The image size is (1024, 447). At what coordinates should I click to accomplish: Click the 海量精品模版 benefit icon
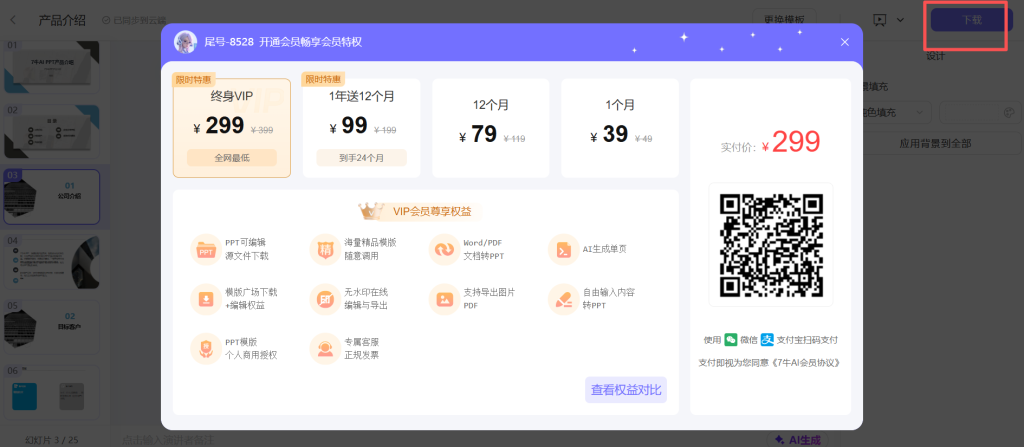[325, 249]
